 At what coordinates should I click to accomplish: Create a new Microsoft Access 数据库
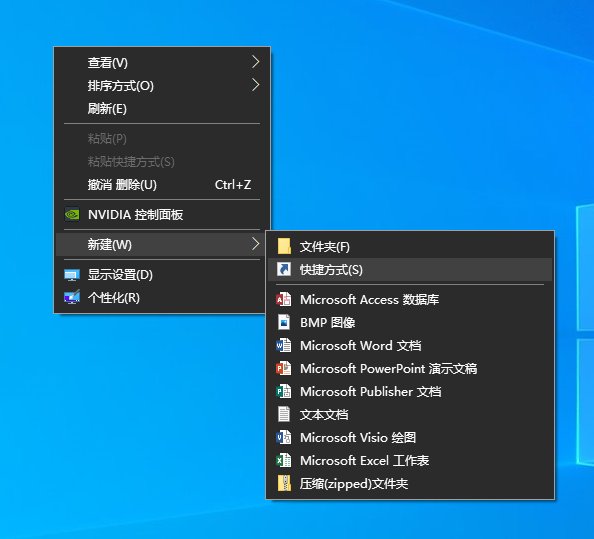(x=410, y=300)
